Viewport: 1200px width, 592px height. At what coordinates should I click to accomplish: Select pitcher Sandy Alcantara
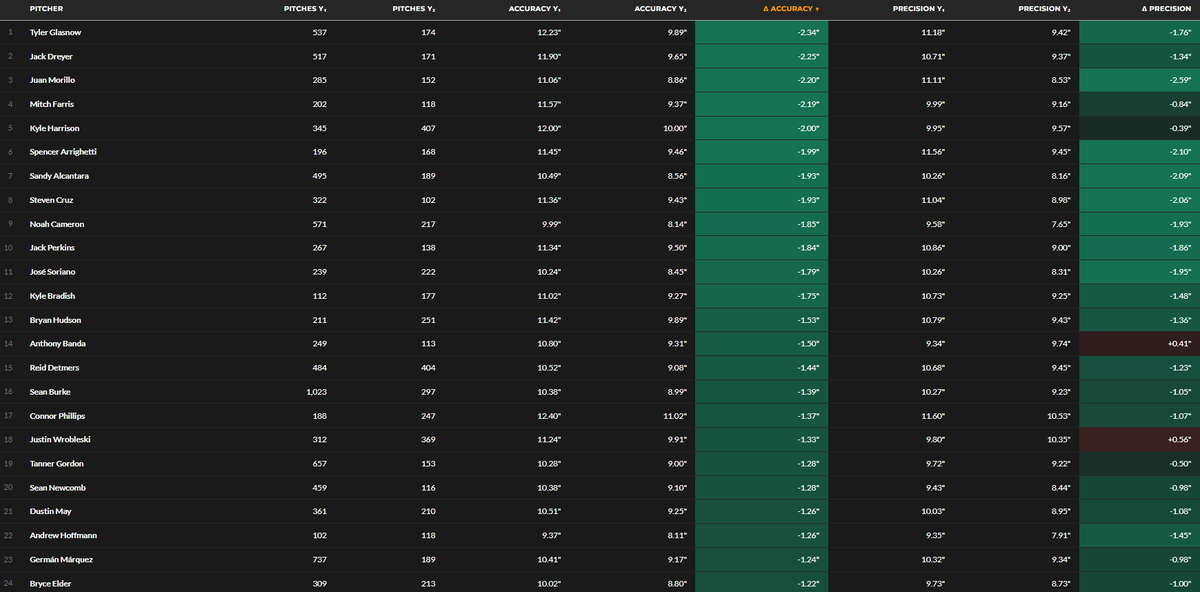click(x=58, y=176)
